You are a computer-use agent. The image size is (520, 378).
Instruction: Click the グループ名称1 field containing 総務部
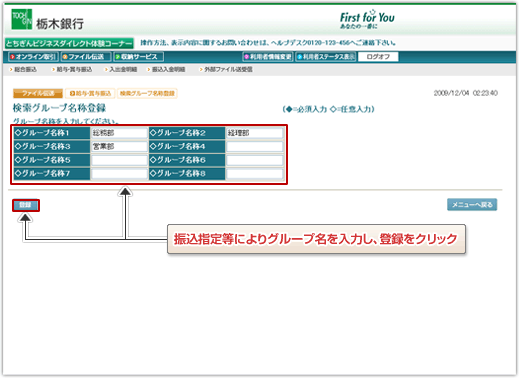tap(119, 133)
